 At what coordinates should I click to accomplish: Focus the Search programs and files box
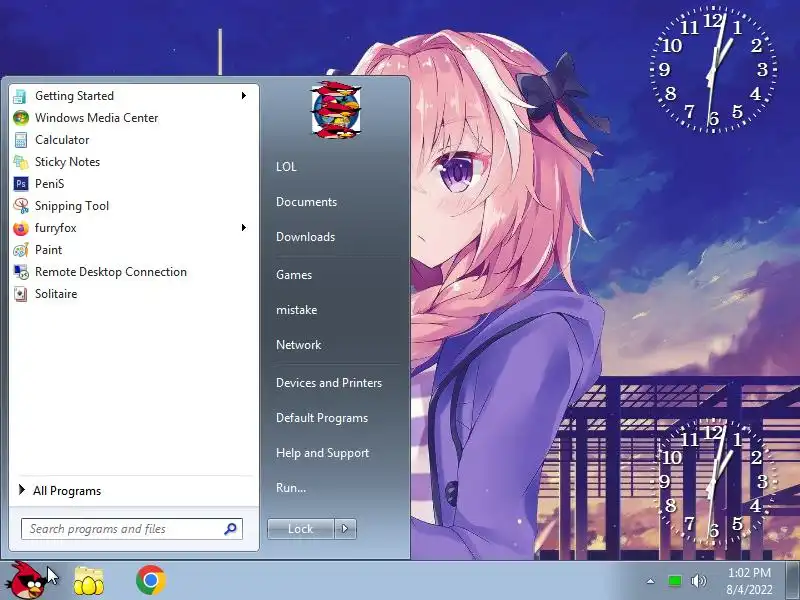pyautogui.click(x=132, y=529)
